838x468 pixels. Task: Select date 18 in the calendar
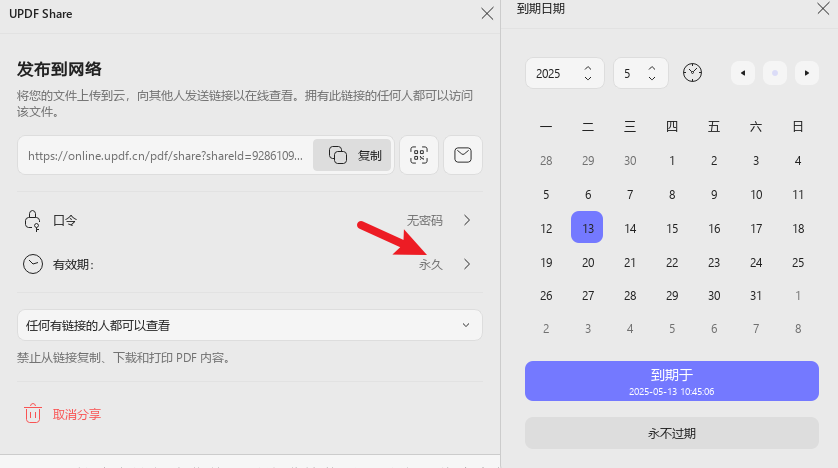pyautogui.click(x=798, y=229)
